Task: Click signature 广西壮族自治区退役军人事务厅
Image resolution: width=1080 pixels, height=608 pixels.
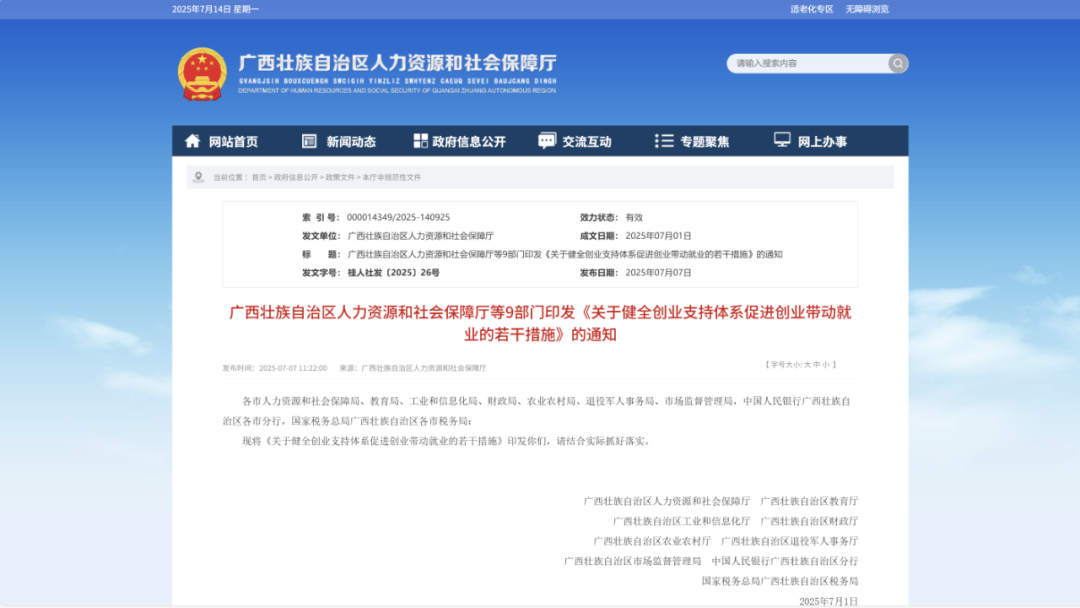Action: click(789, 541)
